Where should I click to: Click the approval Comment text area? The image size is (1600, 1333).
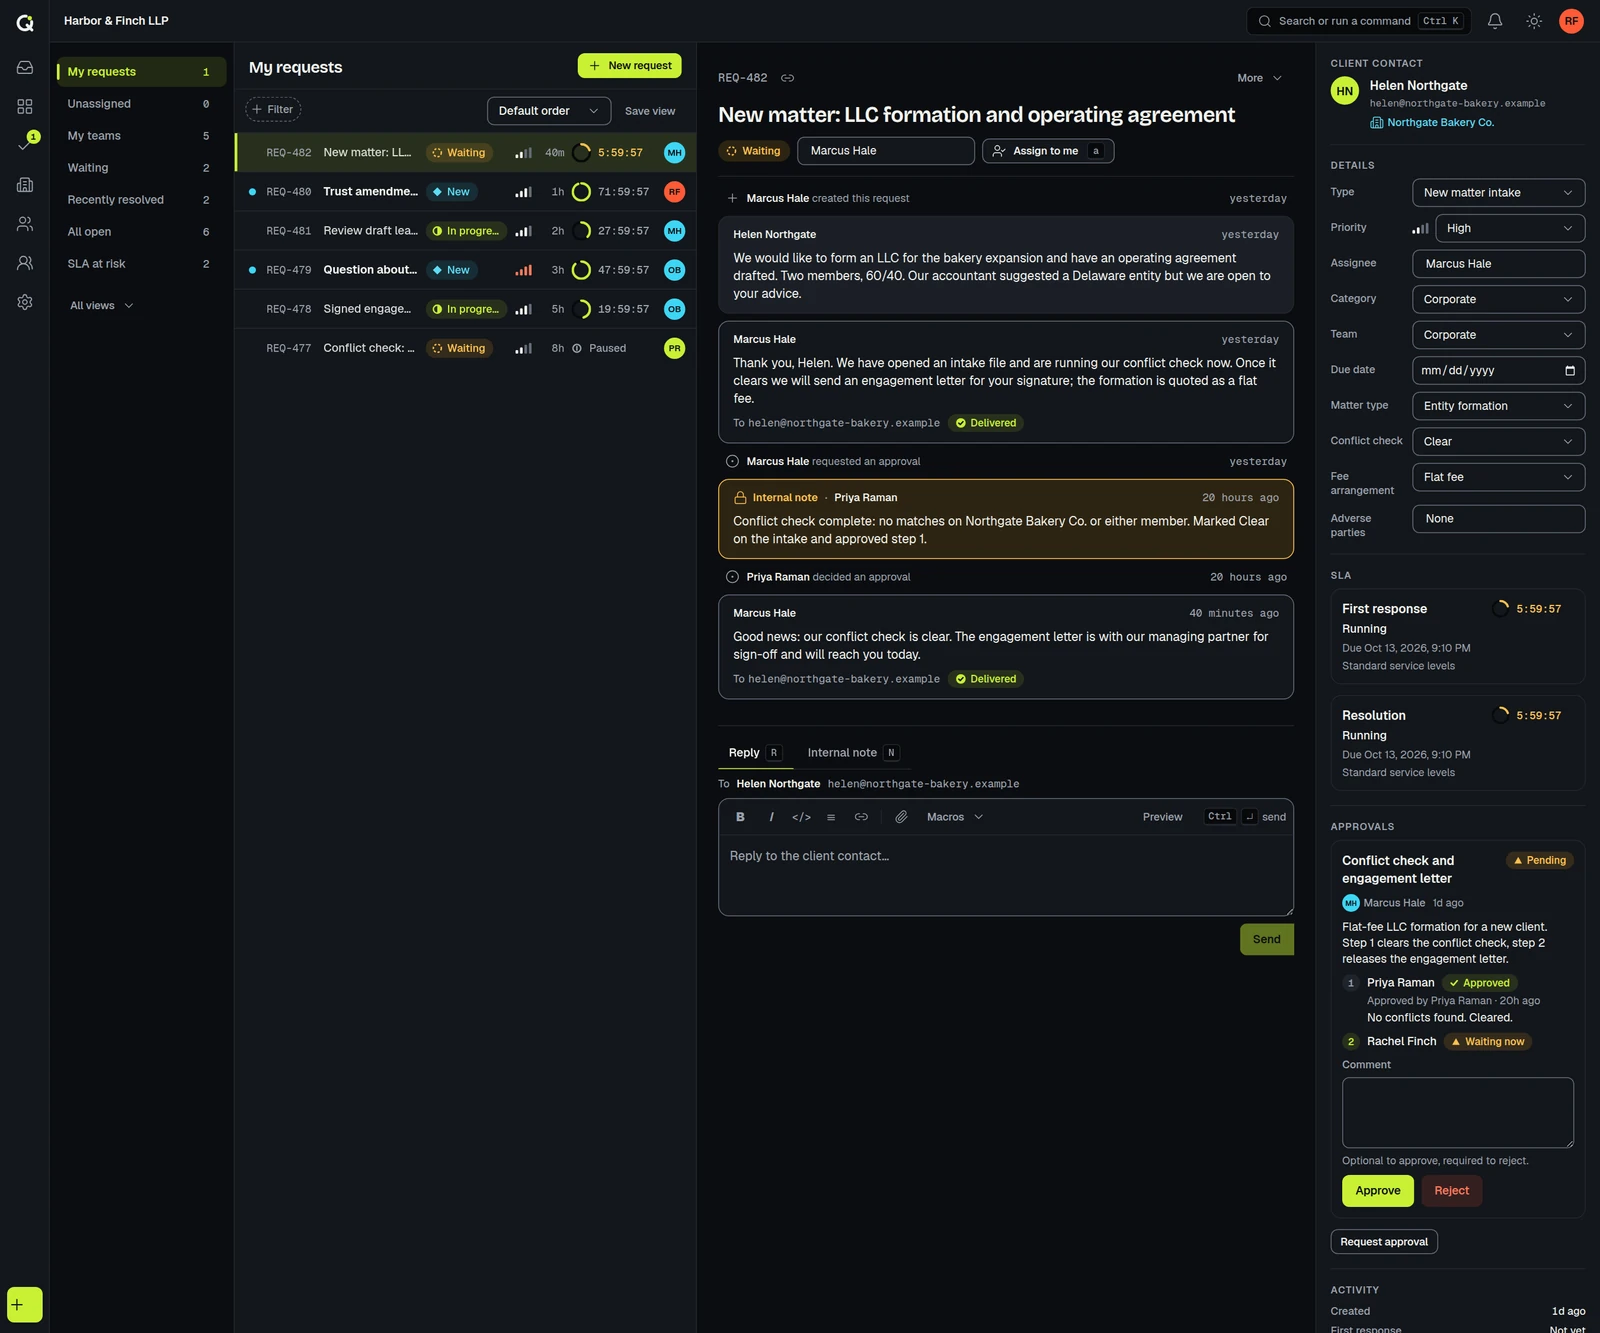click(1457, 1112)
